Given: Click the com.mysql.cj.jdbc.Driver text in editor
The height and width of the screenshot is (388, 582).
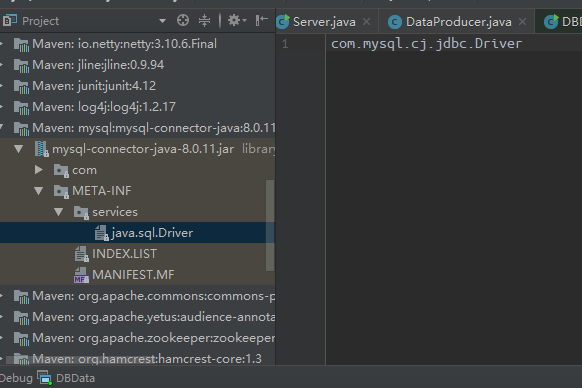Looking at the screenshot, I should pos(426,44).
